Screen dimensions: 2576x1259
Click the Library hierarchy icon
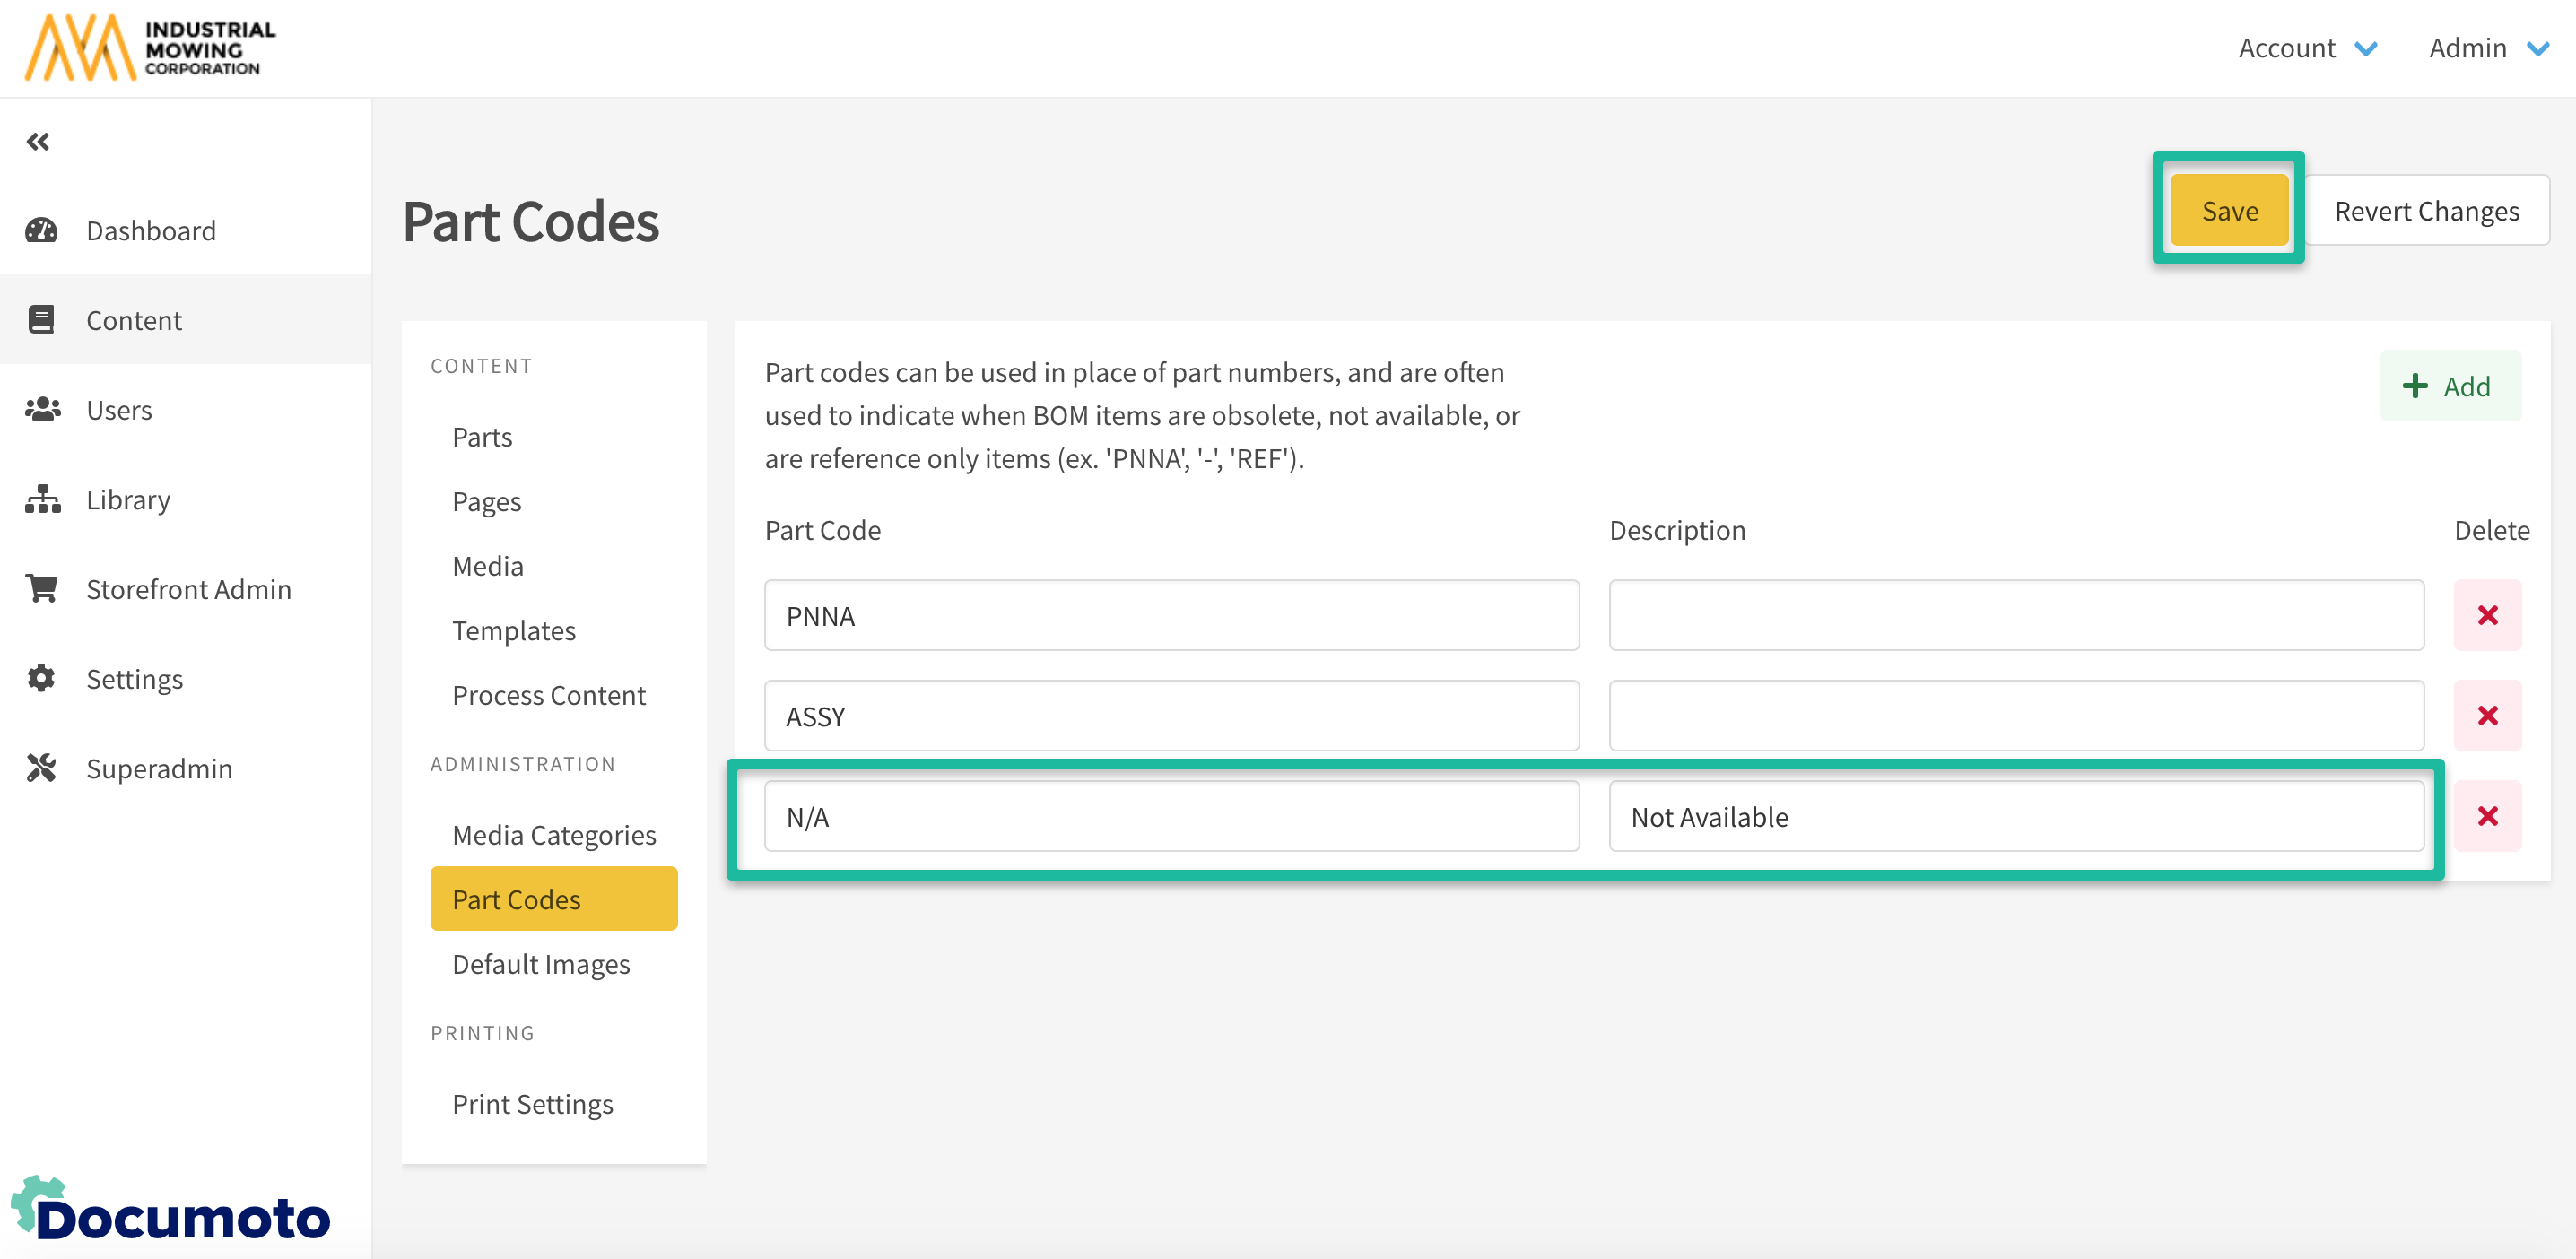tap(42, 499)
